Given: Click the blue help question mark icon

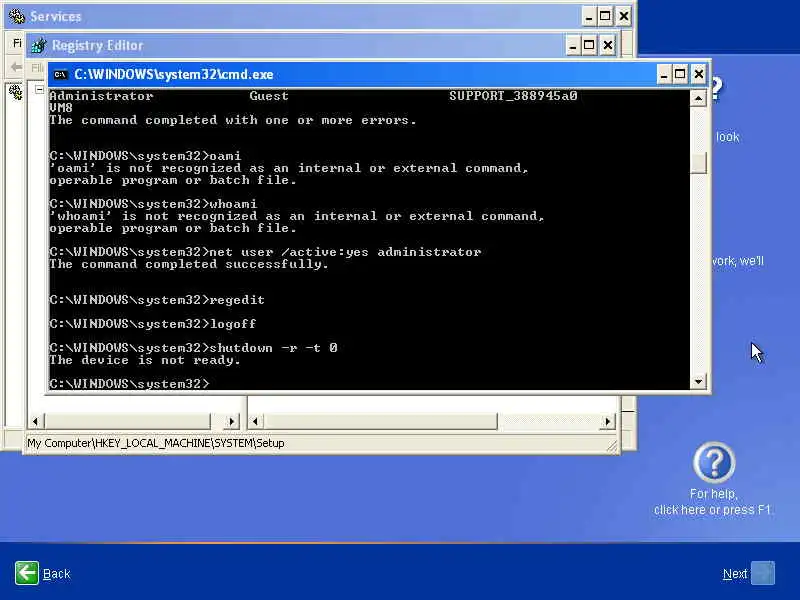Looking at the screenshot, I should [x=714, y=463].
